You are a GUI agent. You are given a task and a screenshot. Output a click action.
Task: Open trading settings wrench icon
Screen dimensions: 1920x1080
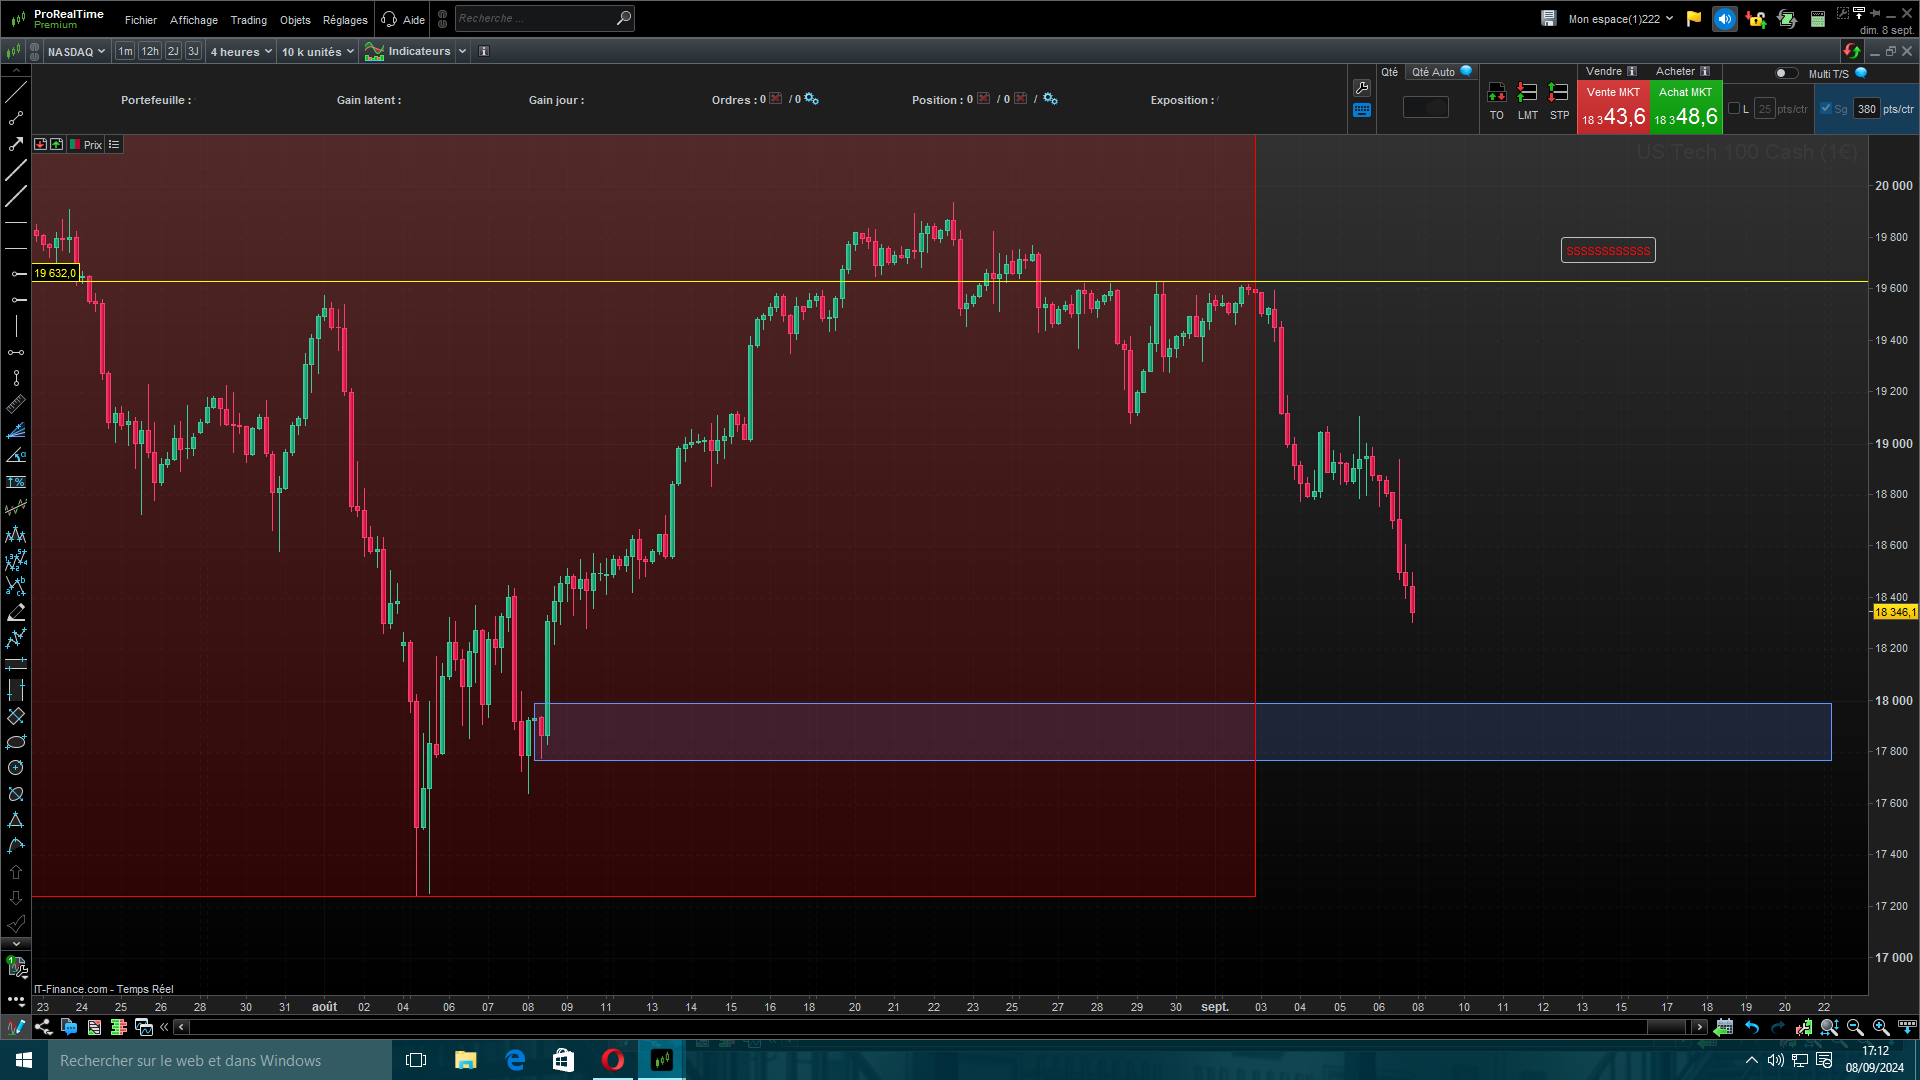(x=1362, y=88)
